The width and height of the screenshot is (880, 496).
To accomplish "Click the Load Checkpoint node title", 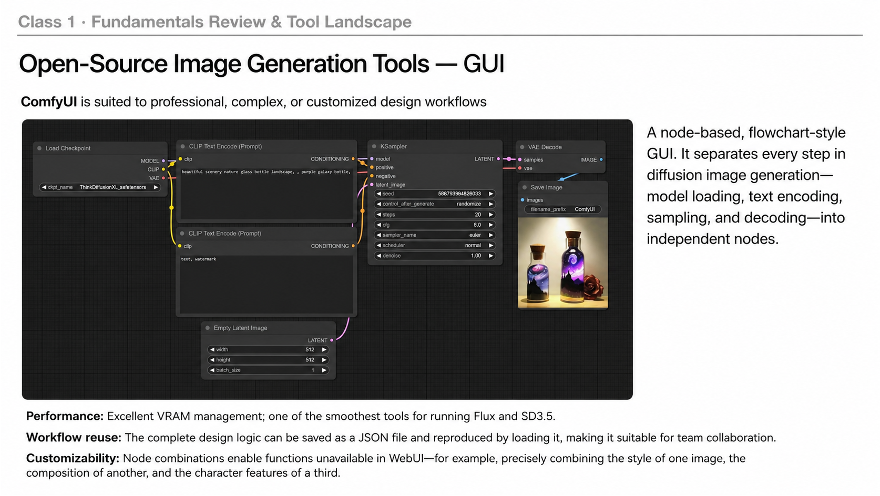I will coord(68,148).
